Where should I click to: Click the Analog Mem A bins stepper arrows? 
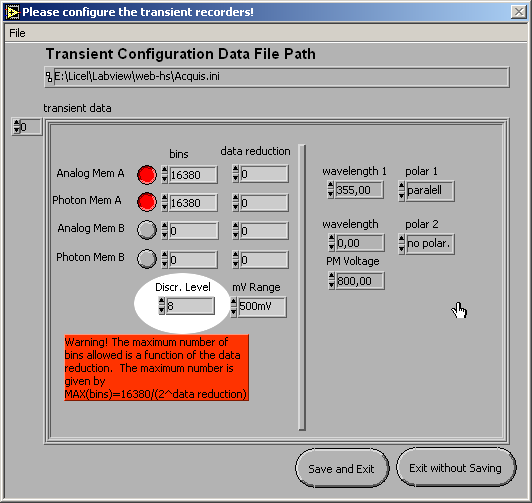[x=165, y=175]
